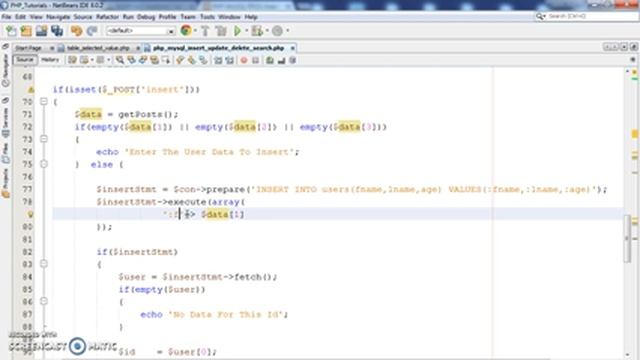Switch to History view button
Image resolution: width=640 pixels, height=360 pixels.
point(50,60)
